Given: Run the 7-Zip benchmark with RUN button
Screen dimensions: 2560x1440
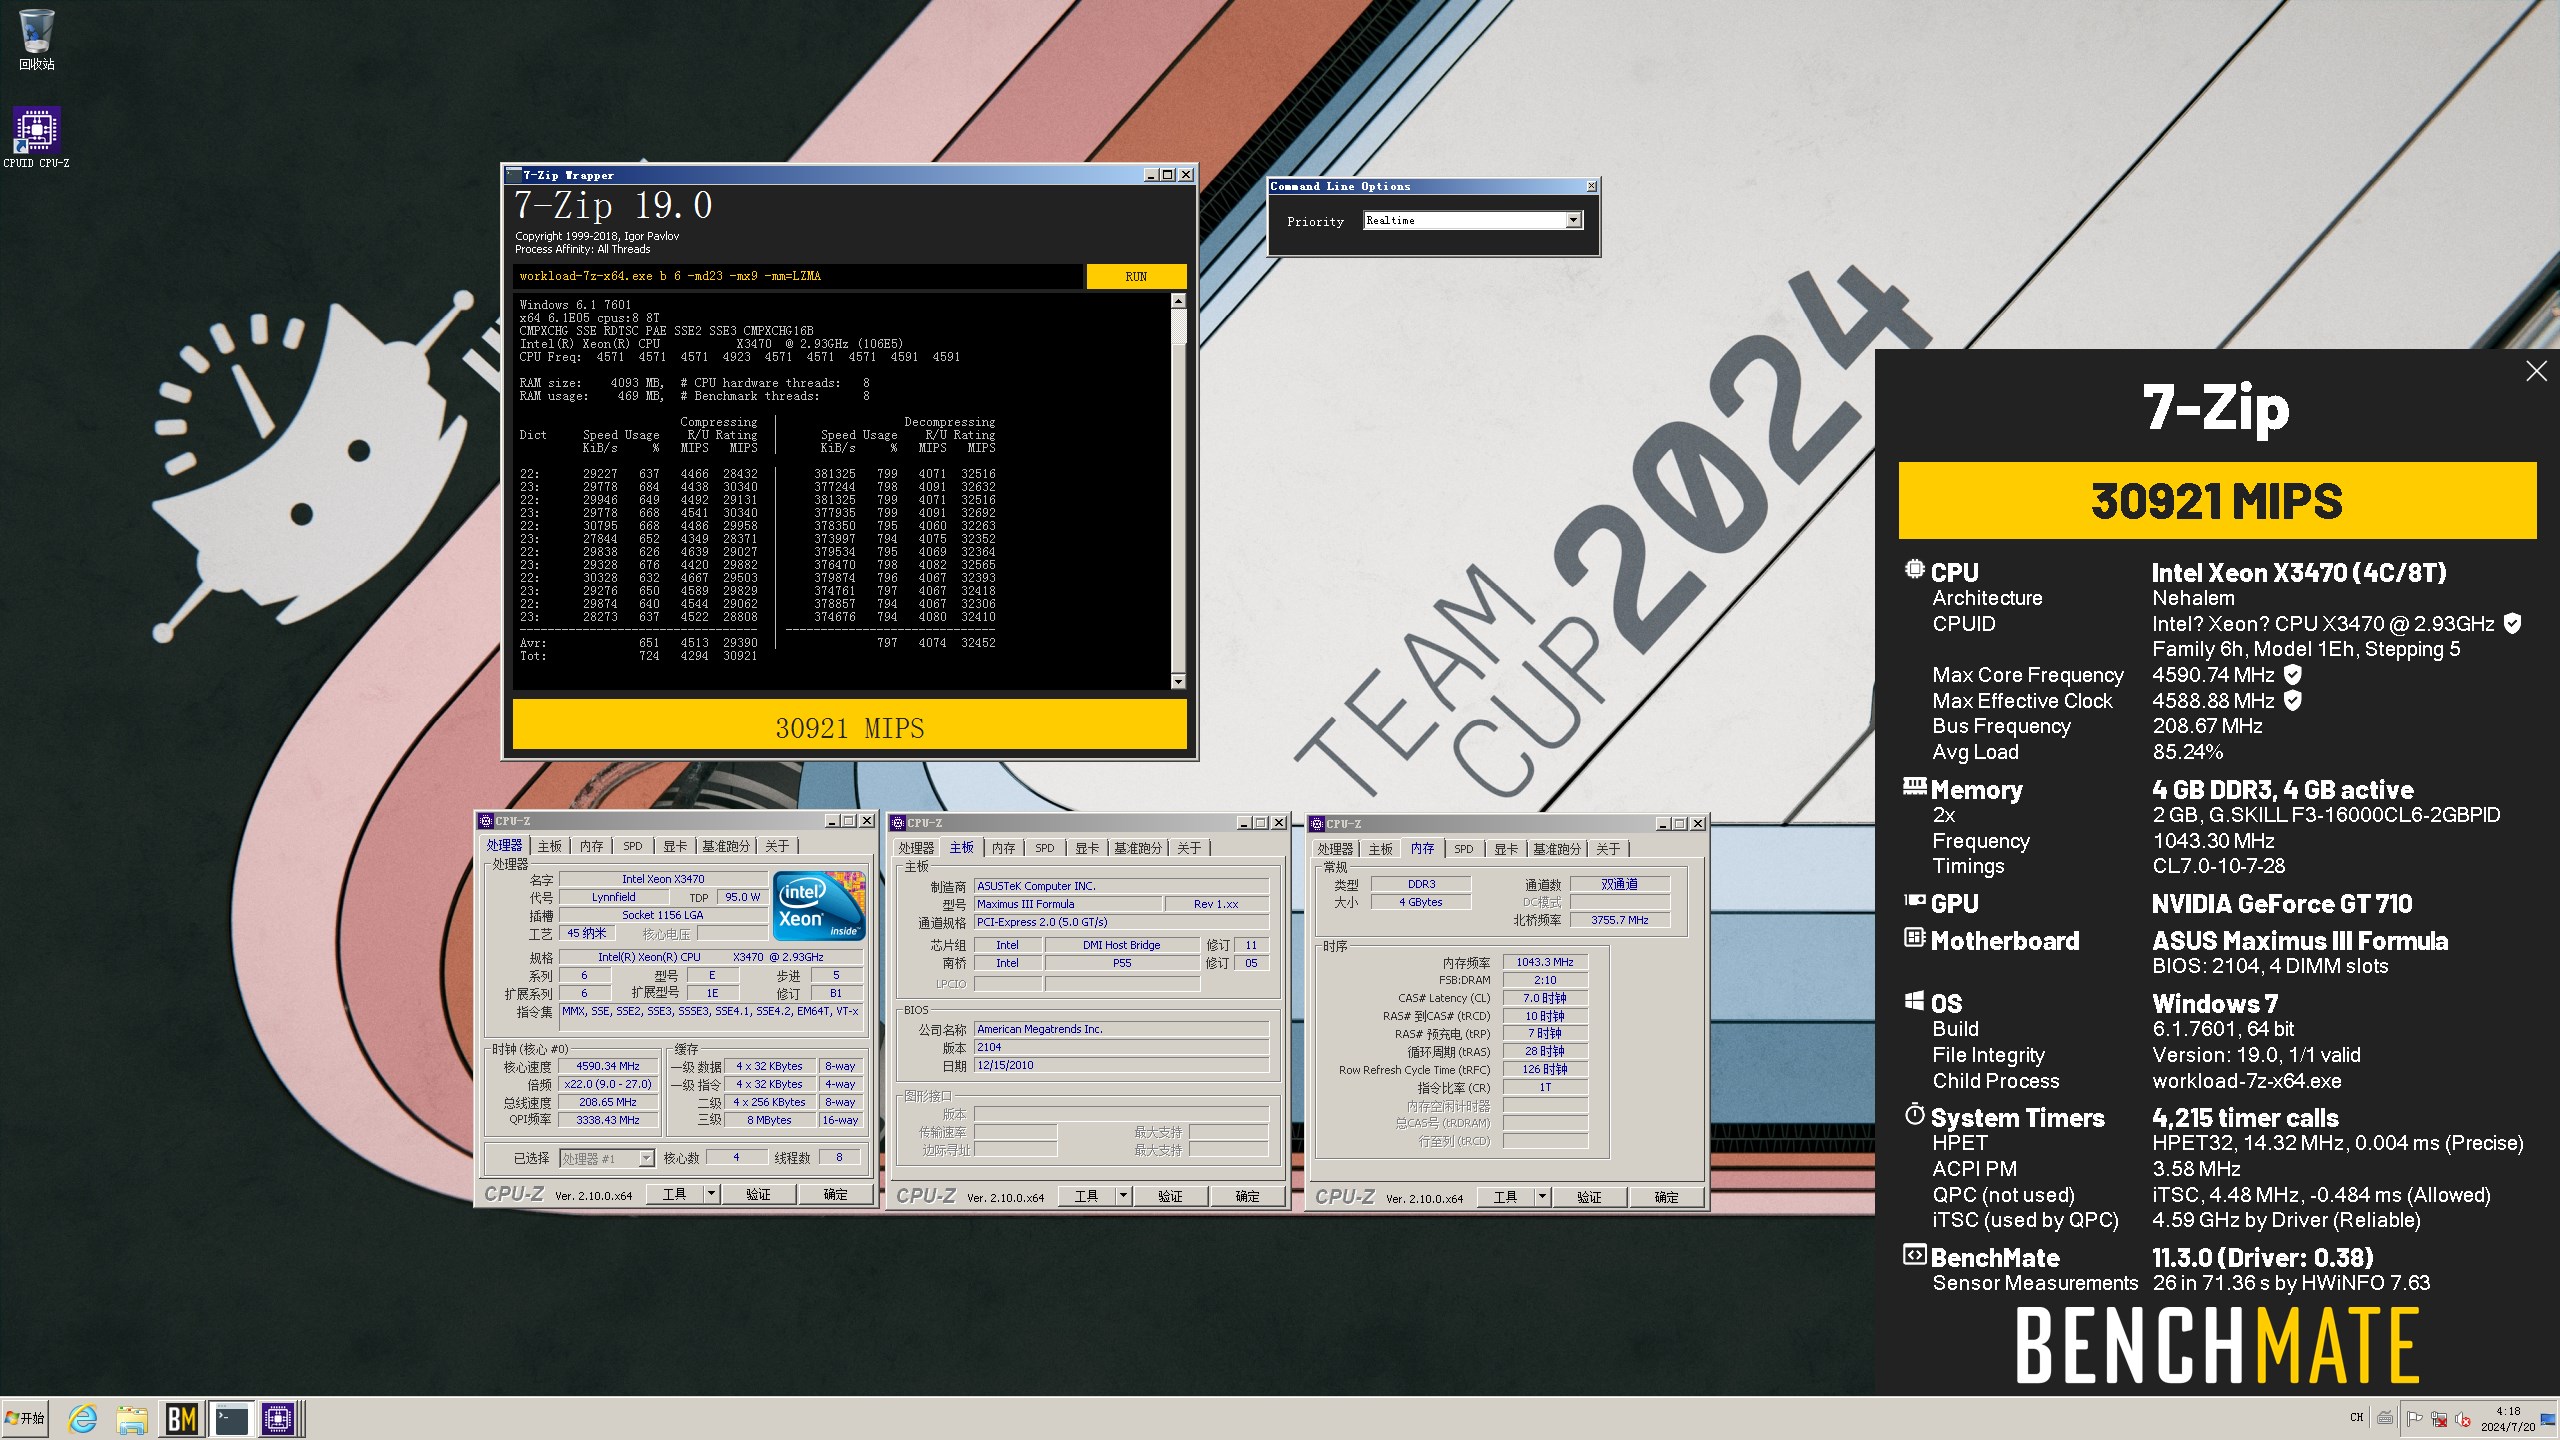Looking at the screenshot, I should (1136, 276).
